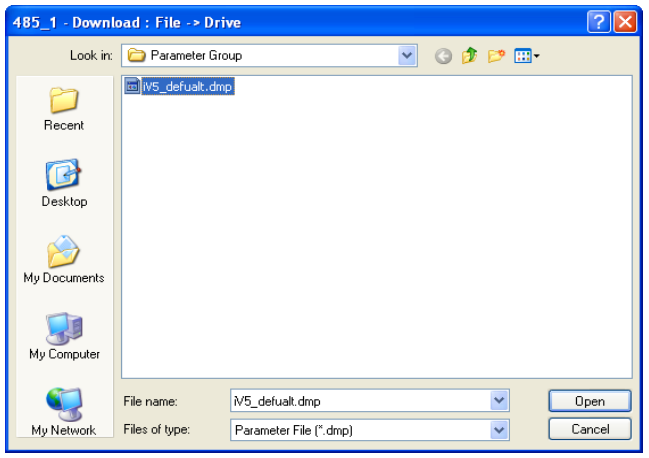Open the View Menu icon
Image resolution: width=649 pixels, height=458 pixels.
pos(526,56)
